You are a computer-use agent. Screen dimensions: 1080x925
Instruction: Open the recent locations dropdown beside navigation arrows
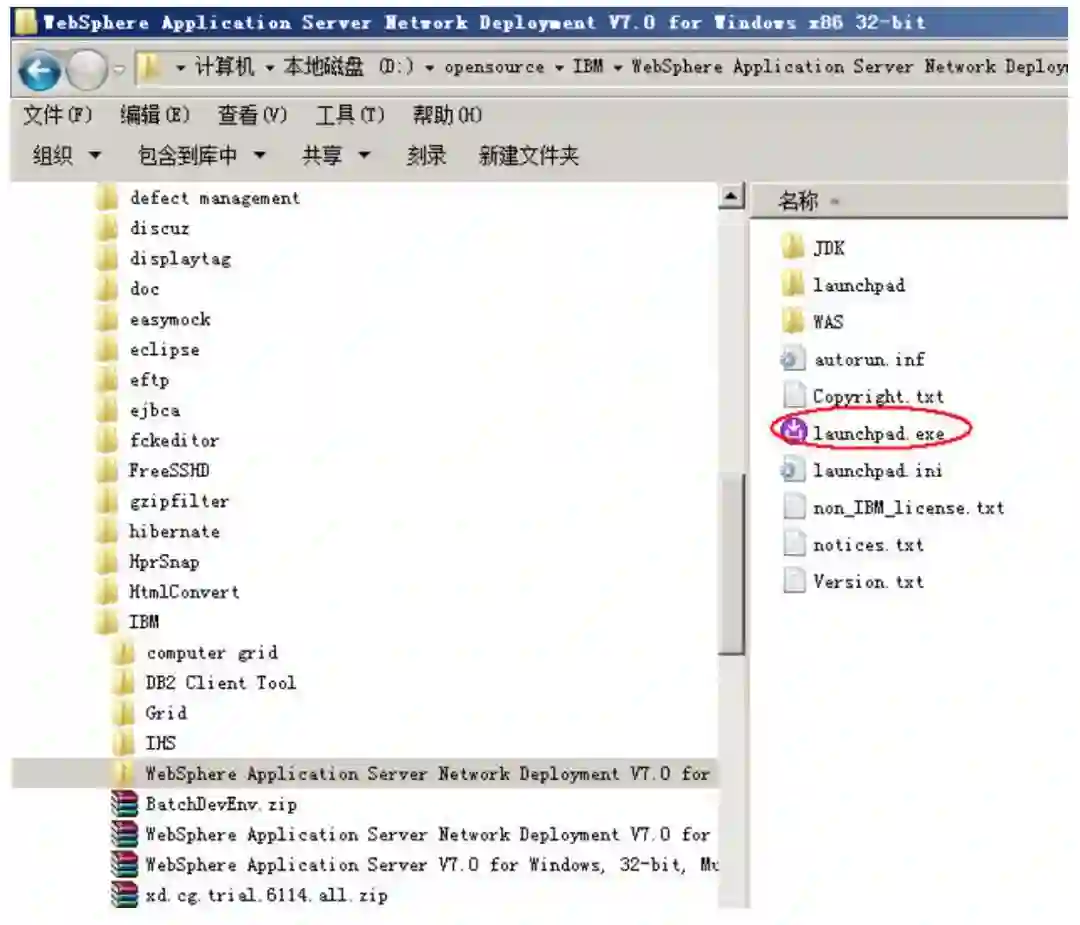click(x=119, y=69)
